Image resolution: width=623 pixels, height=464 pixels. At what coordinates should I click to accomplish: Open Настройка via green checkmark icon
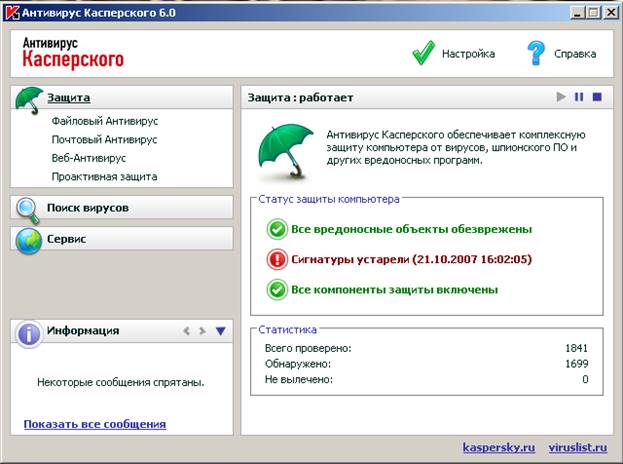424,52
